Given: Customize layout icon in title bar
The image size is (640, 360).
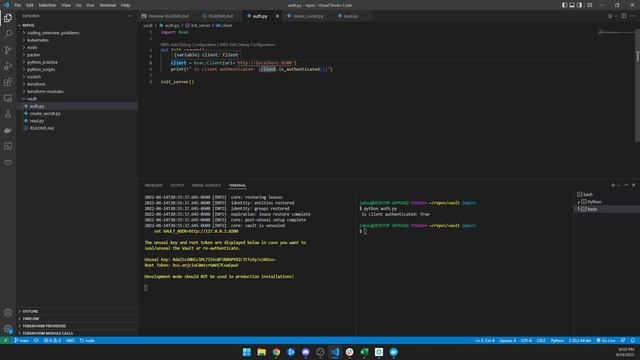Looking at the screenshot, I should [x=589, y=5].
